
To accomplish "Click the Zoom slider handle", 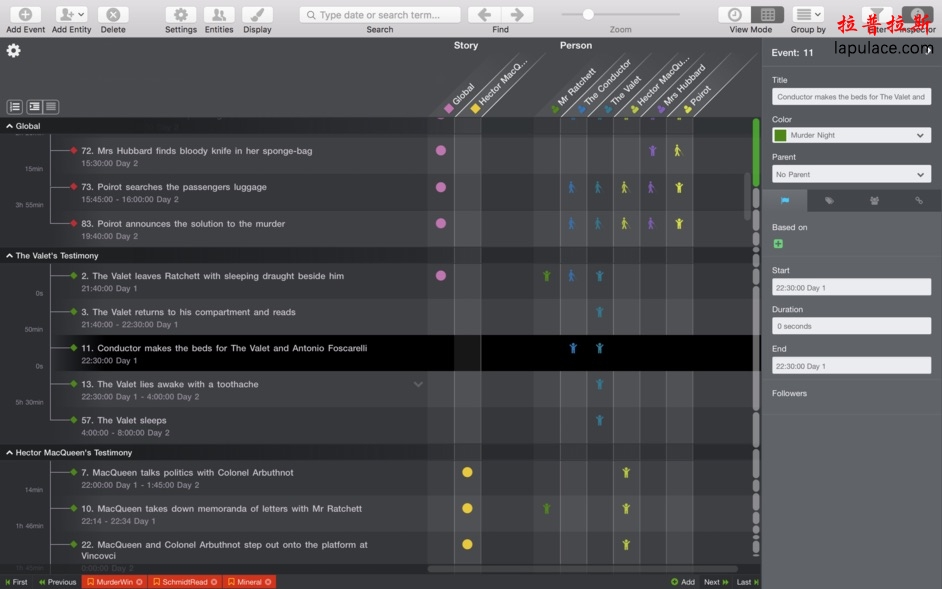I will (588, 14).
